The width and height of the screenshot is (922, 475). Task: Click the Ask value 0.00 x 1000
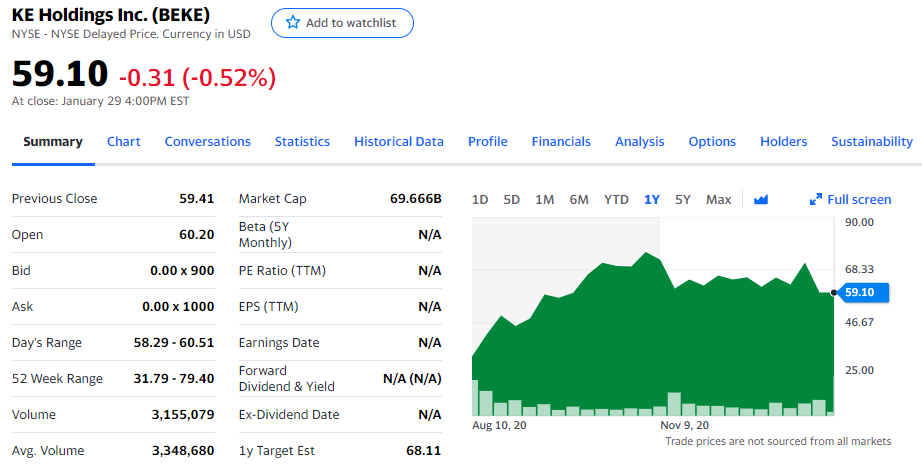click(x=178, y=306)
